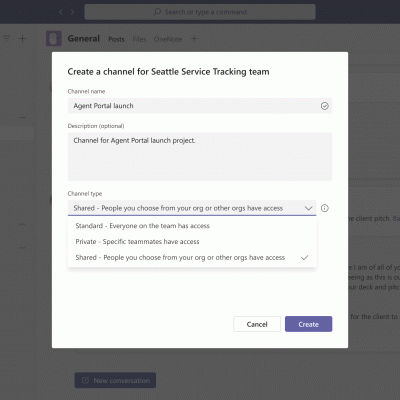The height and width of the screenshot is (400, 400).
Task: Click the New conversation button
Action: [x=115, y=380]
